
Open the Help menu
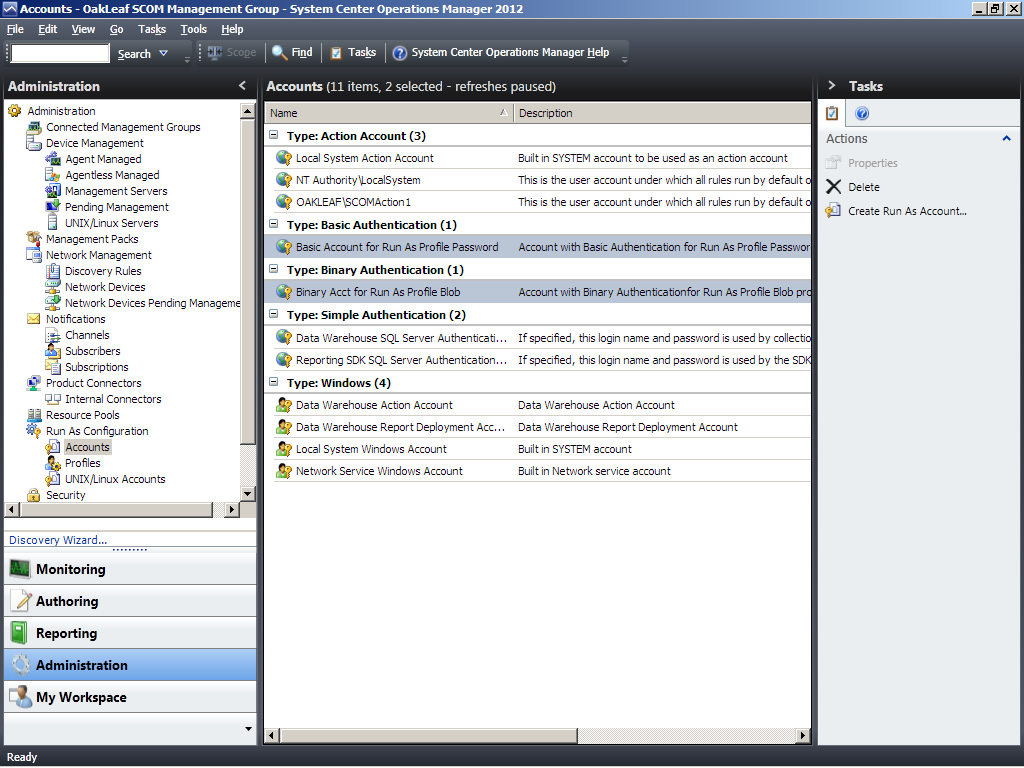click(232, 29)
